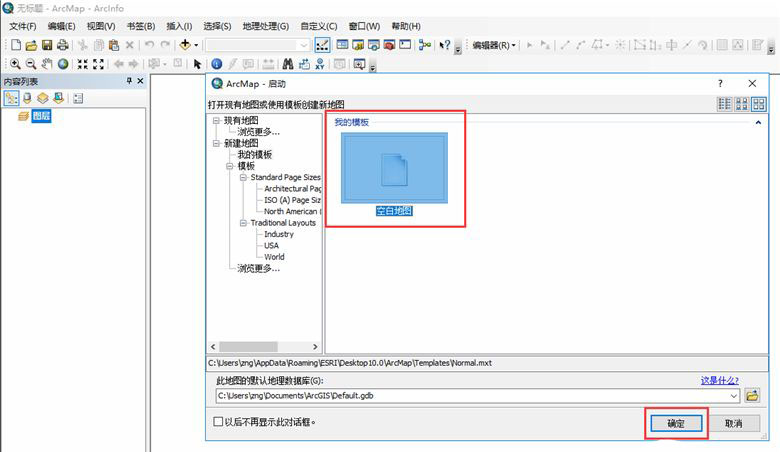Screen dimensions: 780x452
Task: Open the Table of Contents window icon
Action: (342, 45)
